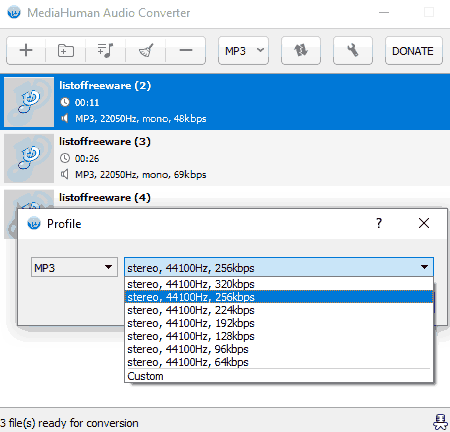
Task: Click the add from playlist music icon
Action: tap(105, 51)
